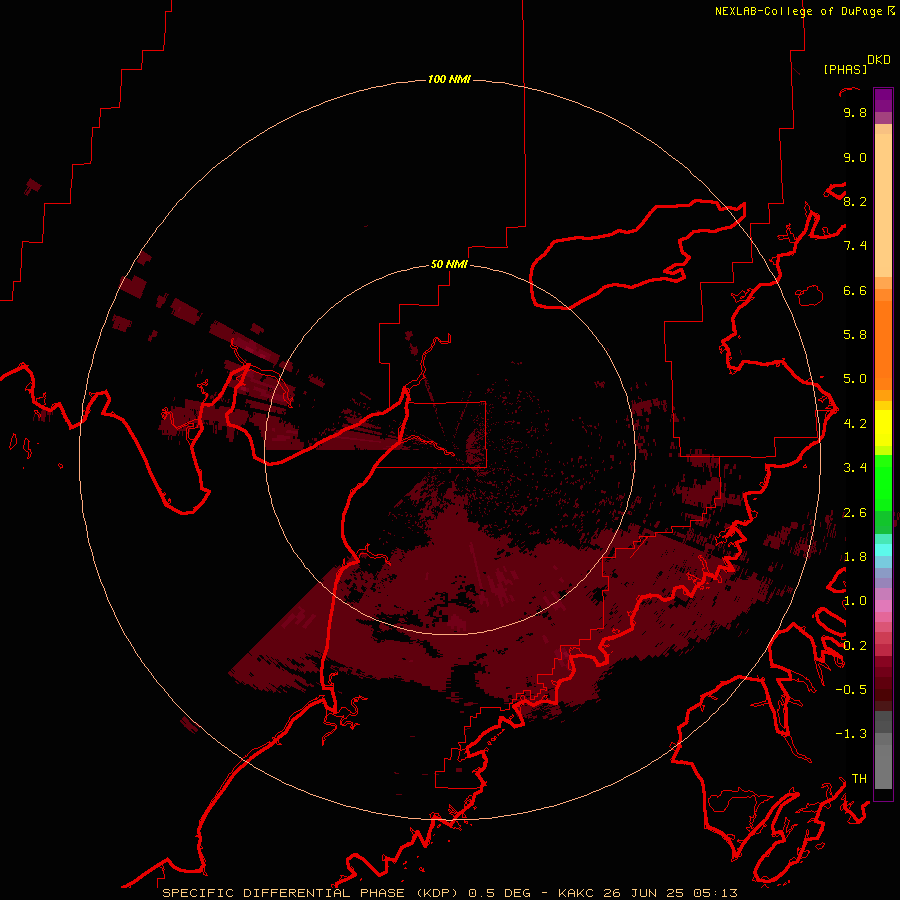Select the -1.3 scale value

tap(851, 734)
